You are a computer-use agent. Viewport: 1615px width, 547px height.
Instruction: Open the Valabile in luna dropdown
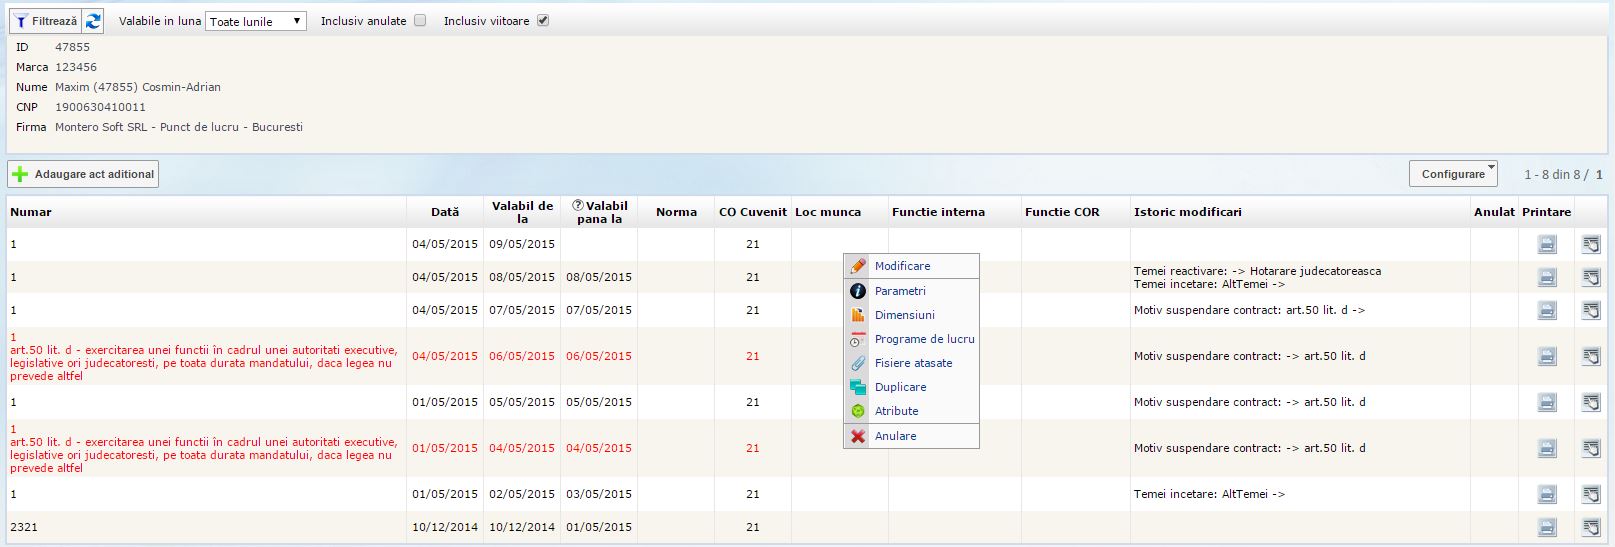(x=256, y=21)
